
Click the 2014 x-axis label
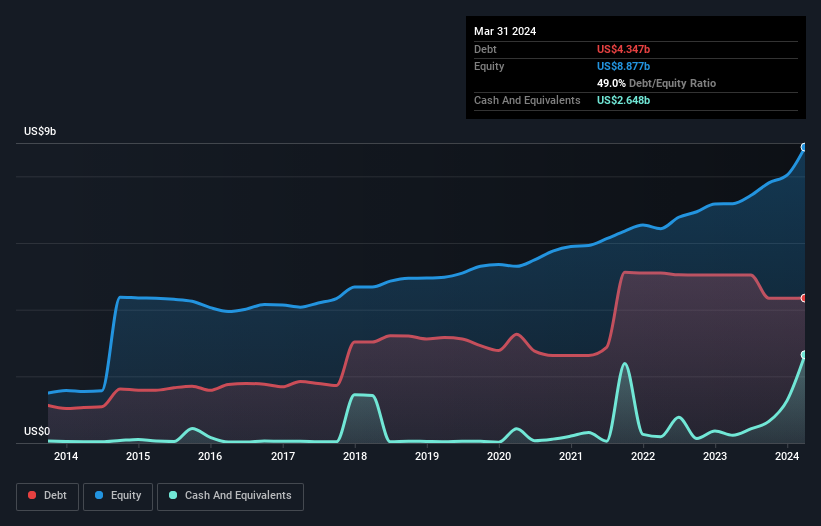(x=66, y=456)
